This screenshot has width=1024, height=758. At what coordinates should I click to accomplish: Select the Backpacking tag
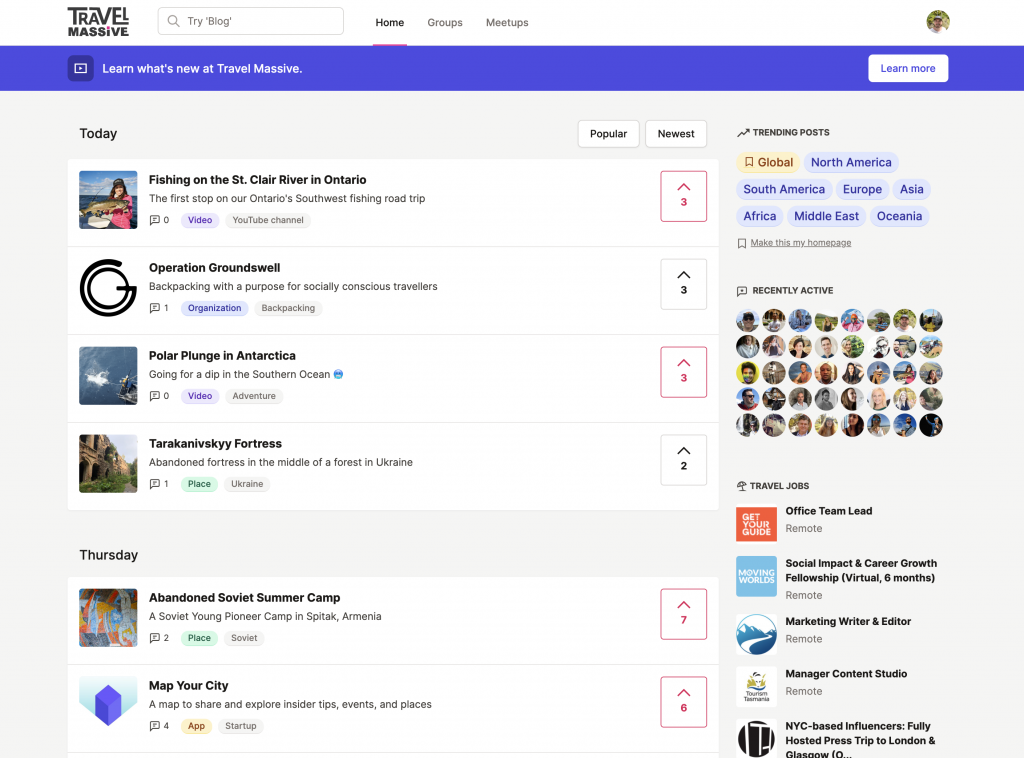pyautogui.click(x=288, y=308)
